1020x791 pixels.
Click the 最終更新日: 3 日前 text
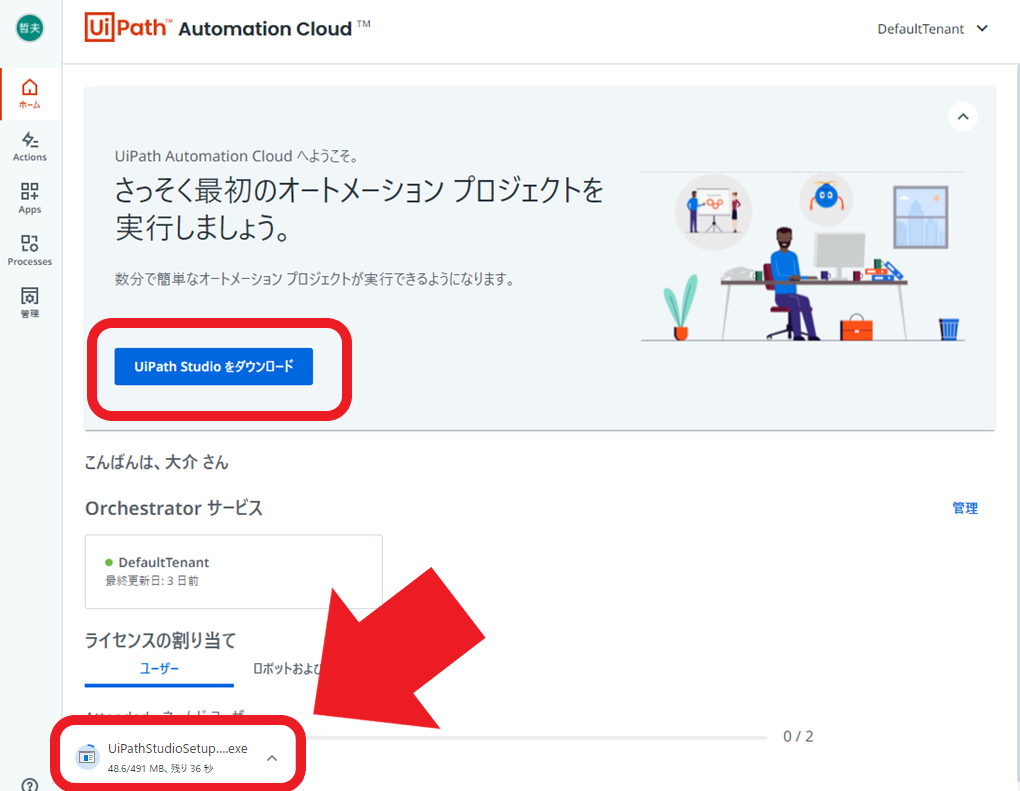(x=152, y=581)
